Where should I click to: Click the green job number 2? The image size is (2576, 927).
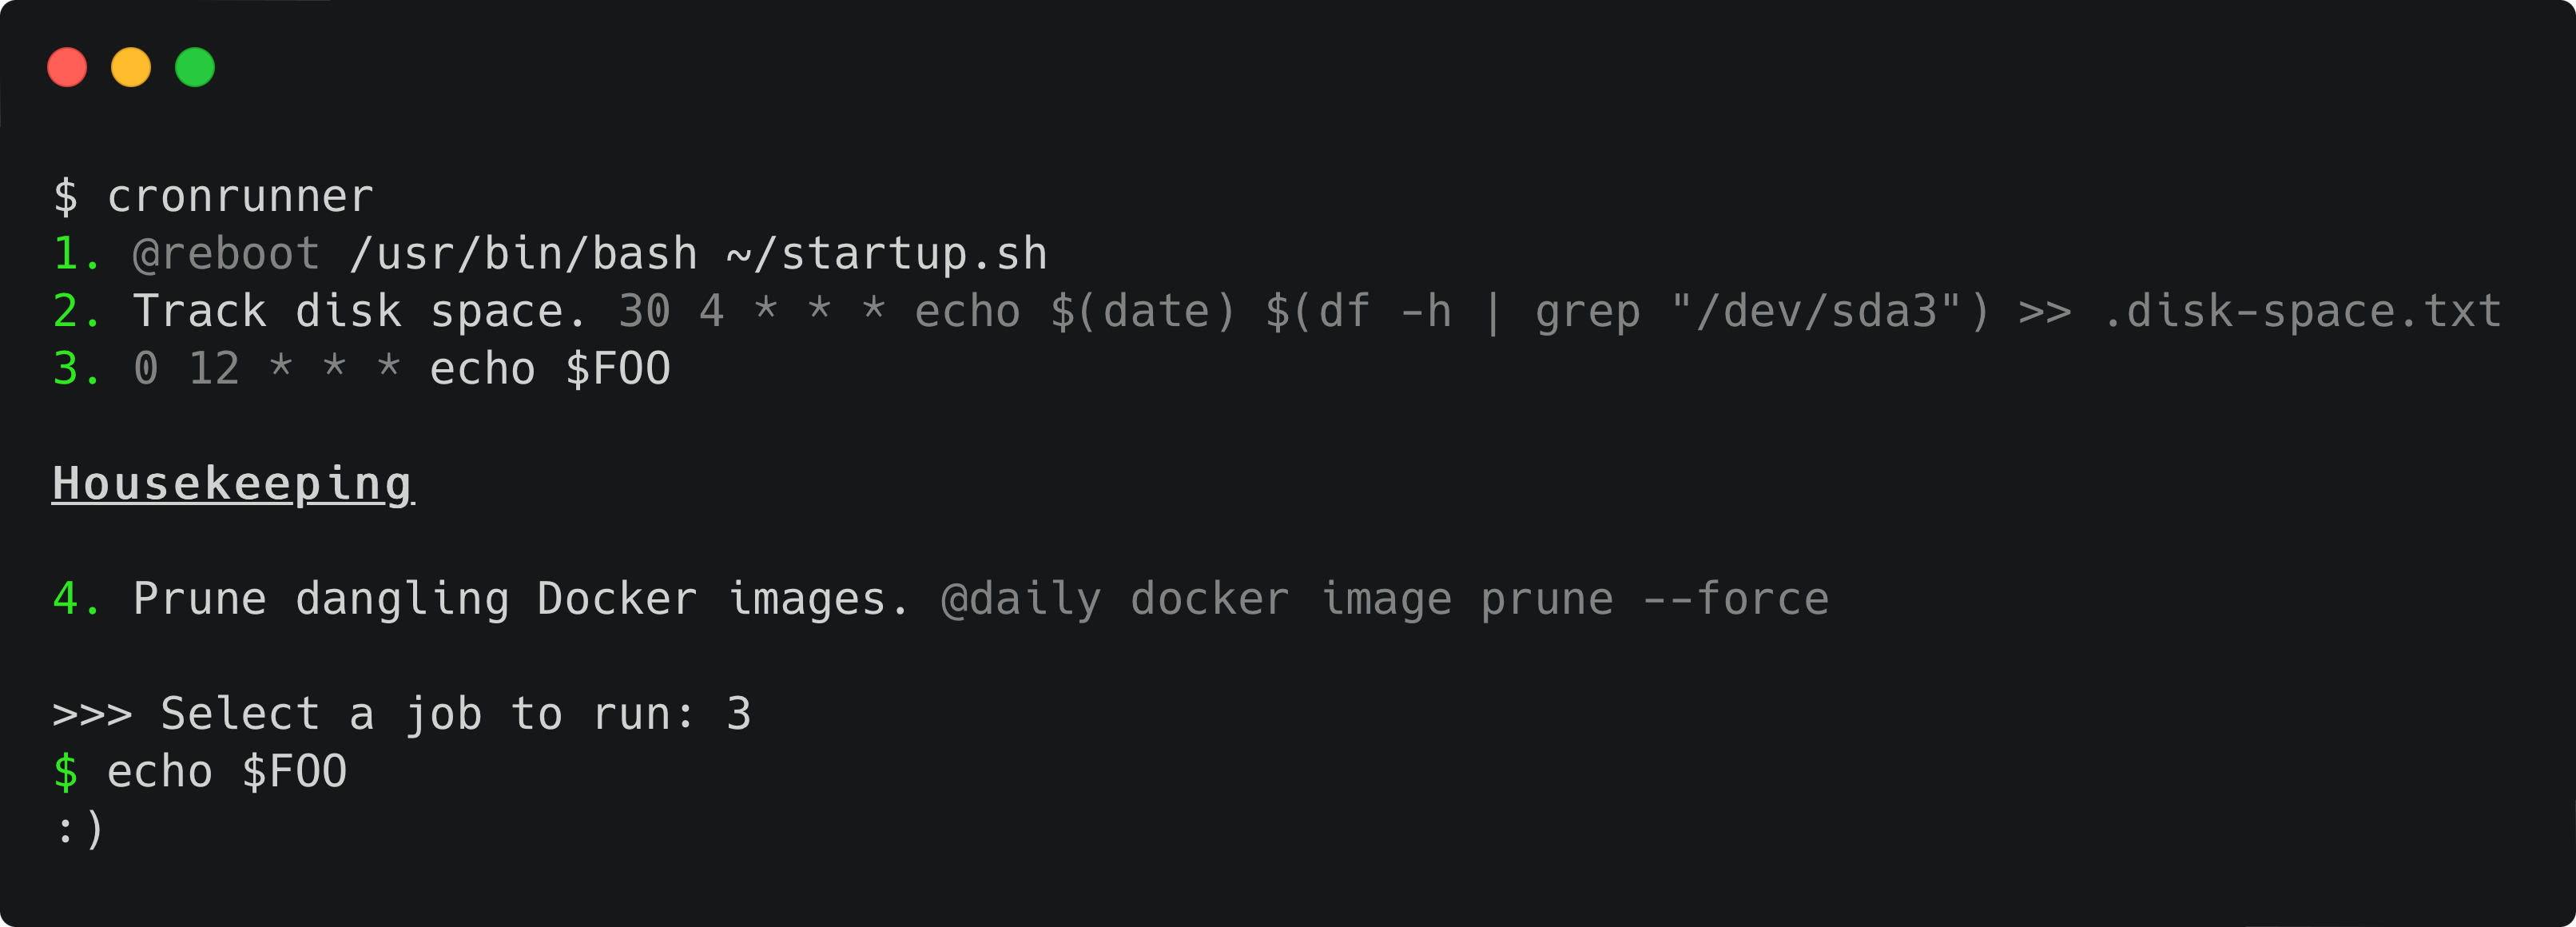pyautogui.click(x=72, y=311)
